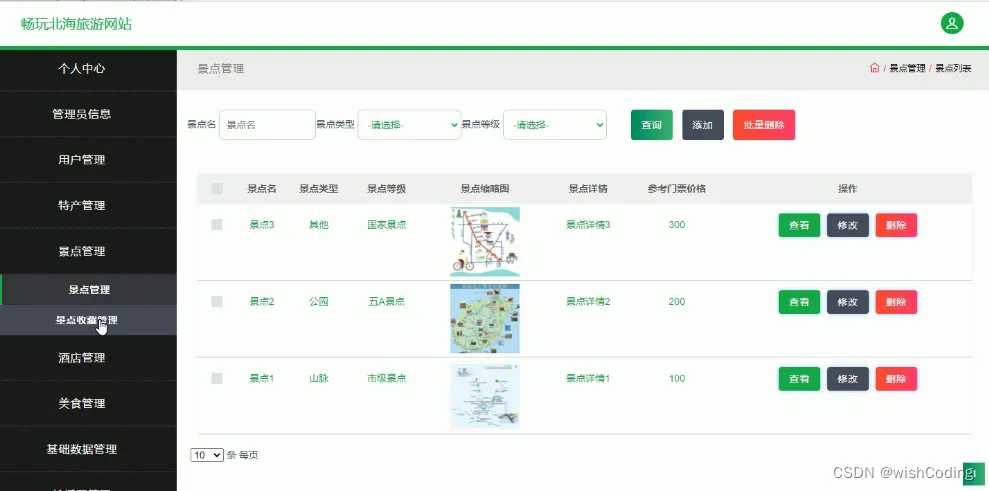Click the 畅玩北海旅游网站 site title

[x=76, y=24]
